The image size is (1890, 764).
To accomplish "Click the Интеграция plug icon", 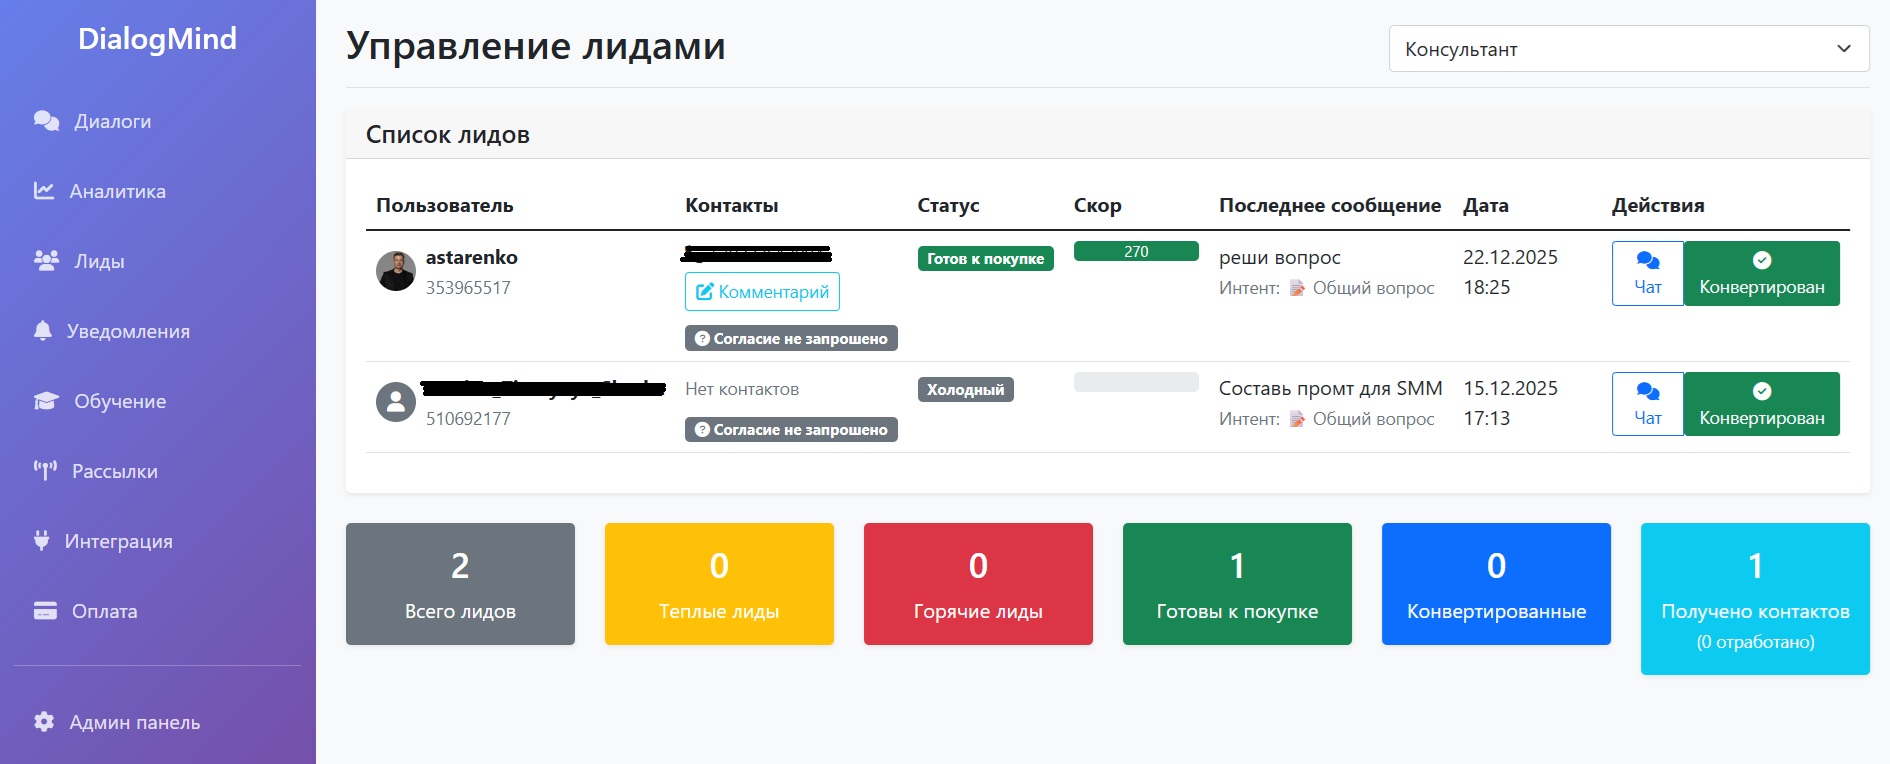I will [41, 540].
